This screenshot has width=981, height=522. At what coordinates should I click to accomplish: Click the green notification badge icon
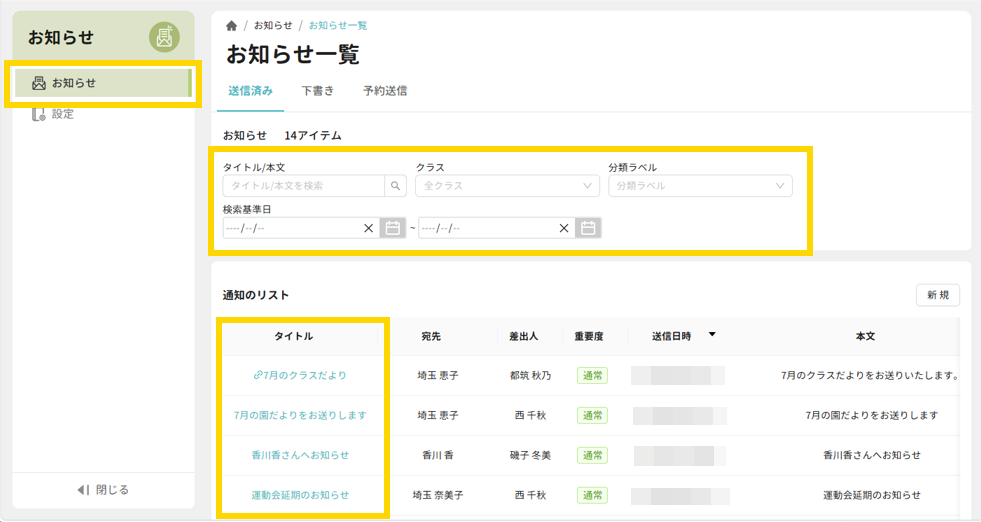pyautogui.click(x=164, y=37)
